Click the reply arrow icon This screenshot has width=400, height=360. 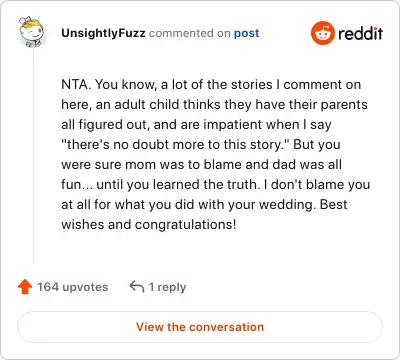tap(137, 287)
